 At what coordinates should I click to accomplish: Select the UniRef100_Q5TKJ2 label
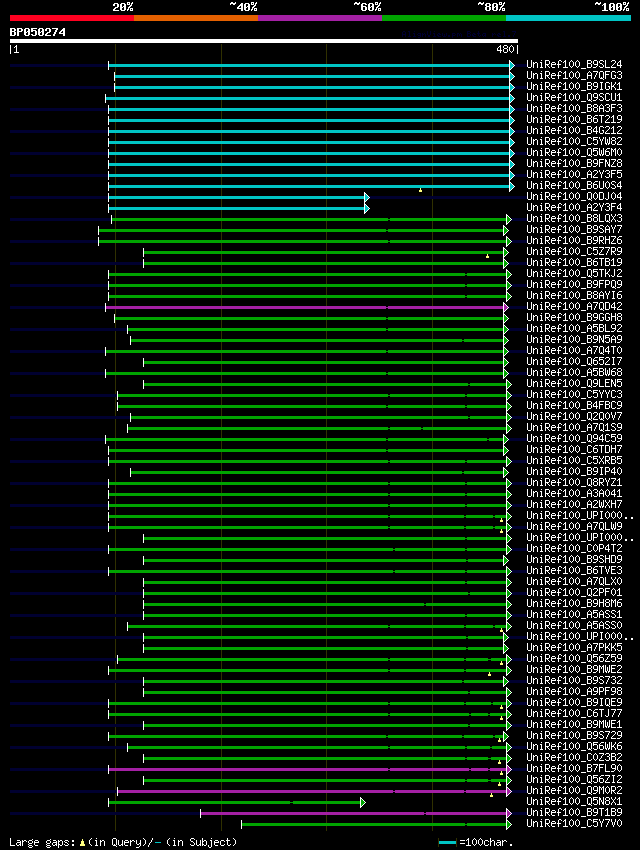(574, 273)
